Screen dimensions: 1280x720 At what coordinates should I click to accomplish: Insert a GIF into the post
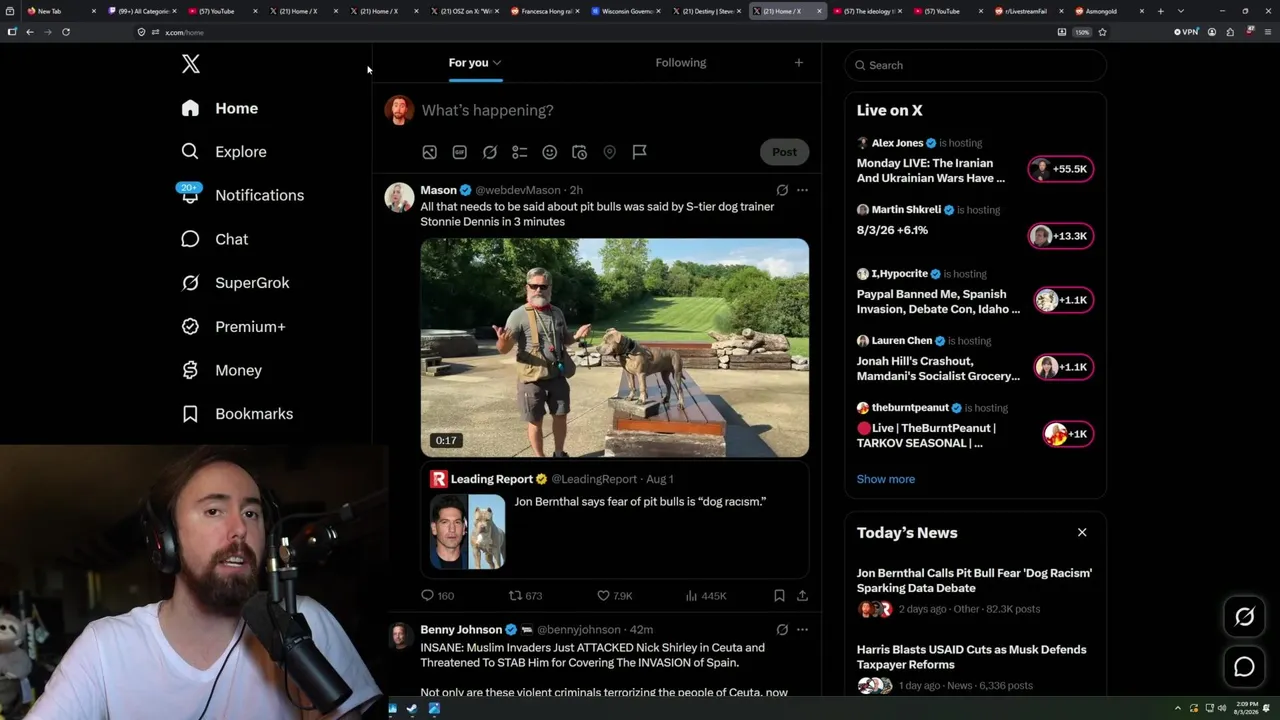click(x=459, y=152)
